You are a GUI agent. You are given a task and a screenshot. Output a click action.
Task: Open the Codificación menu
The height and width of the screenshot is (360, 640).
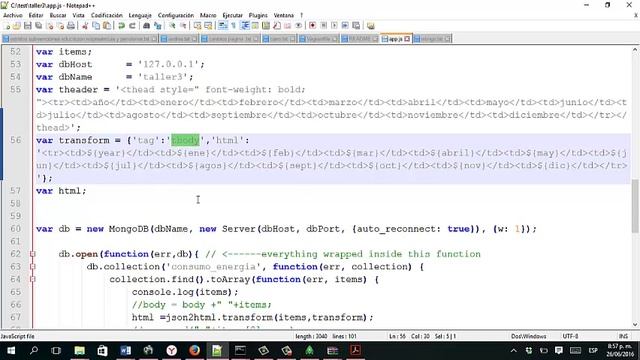pyautogui.click(x=107, y=15)
